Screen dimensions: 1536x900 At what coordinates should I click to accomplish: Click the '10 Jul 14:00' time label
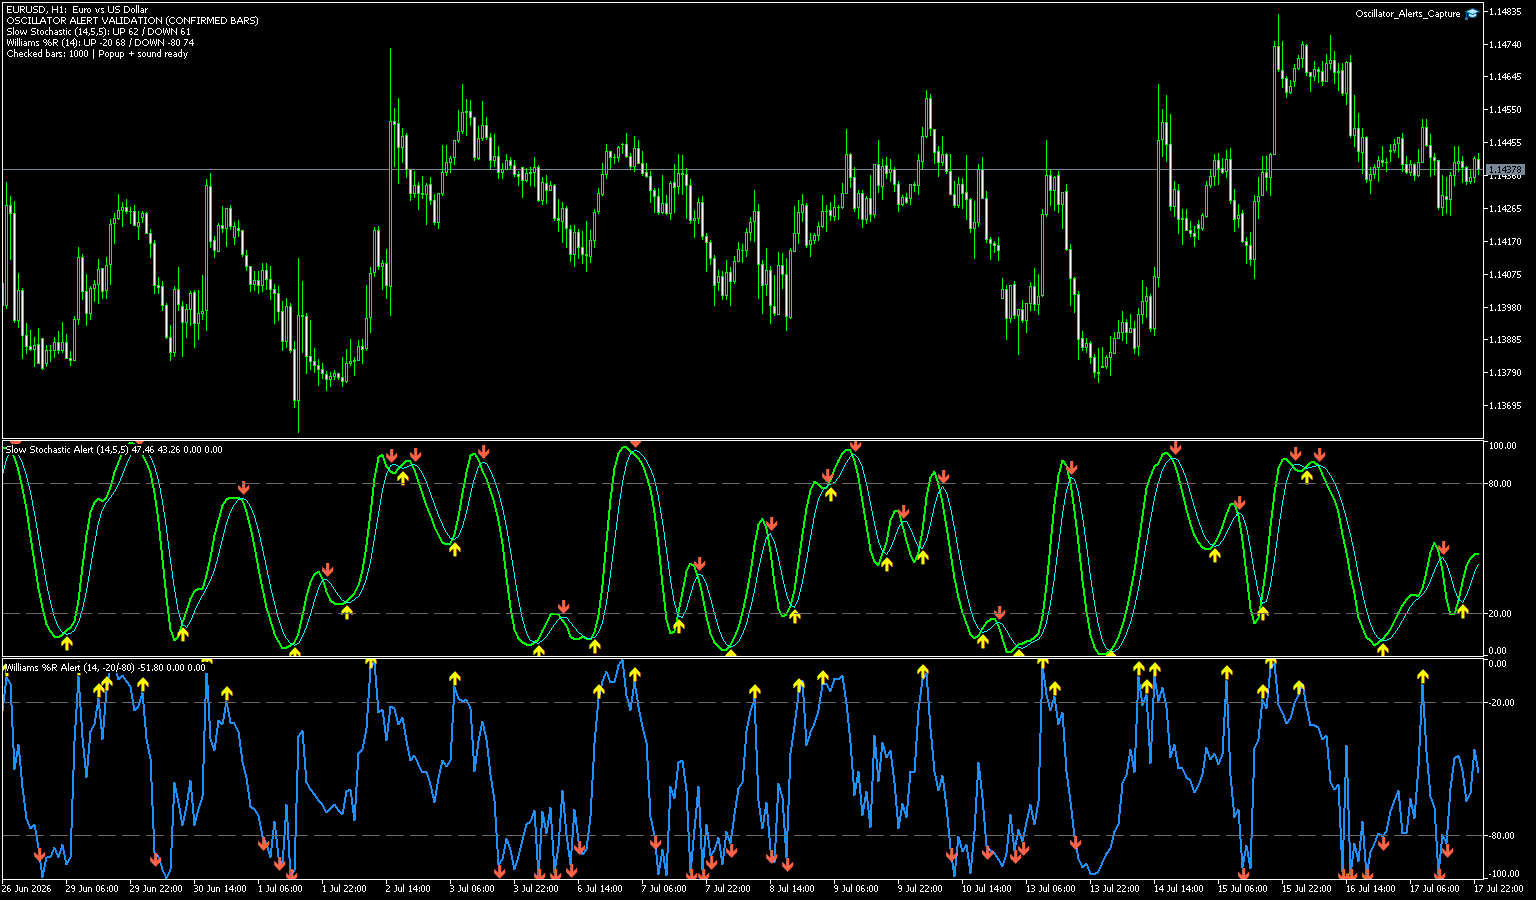pyautogui.click(x=987, y=888)
